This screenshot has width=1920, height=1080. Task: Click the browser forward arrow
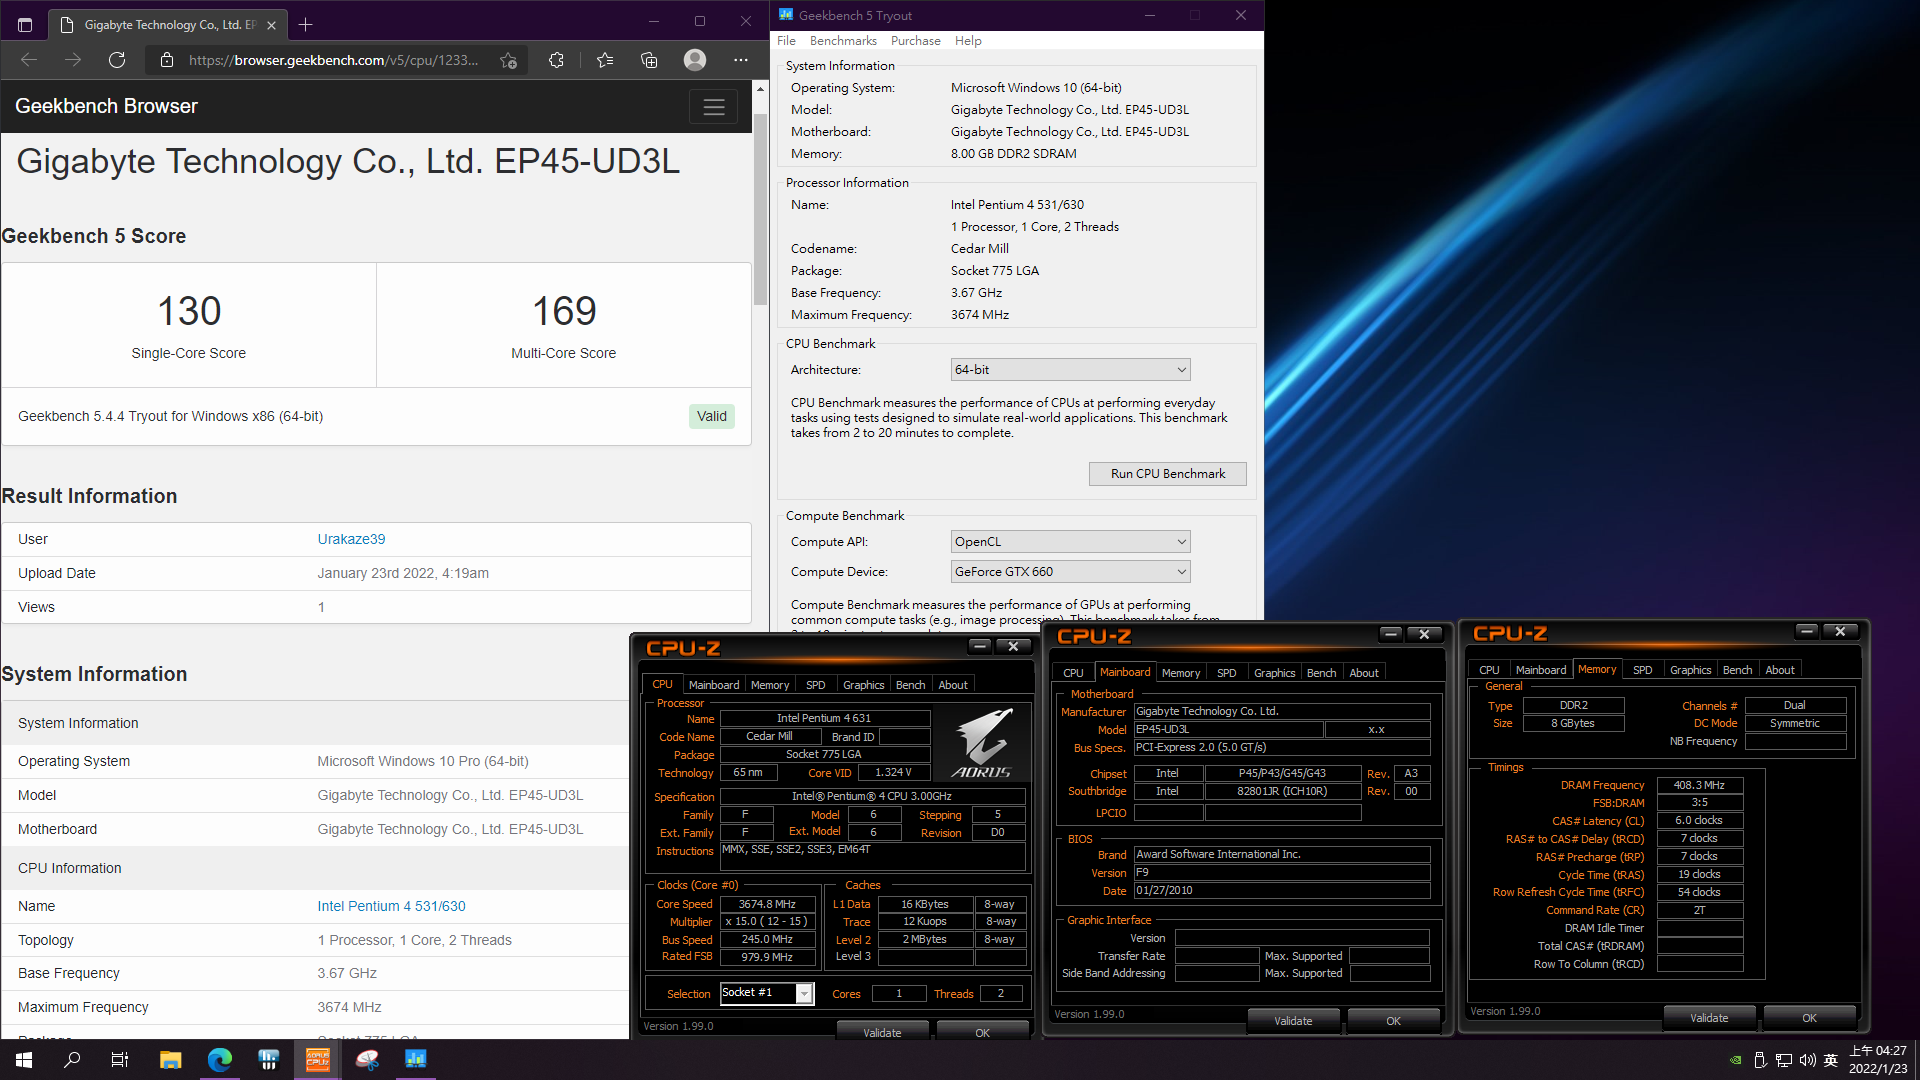point(73,60)
